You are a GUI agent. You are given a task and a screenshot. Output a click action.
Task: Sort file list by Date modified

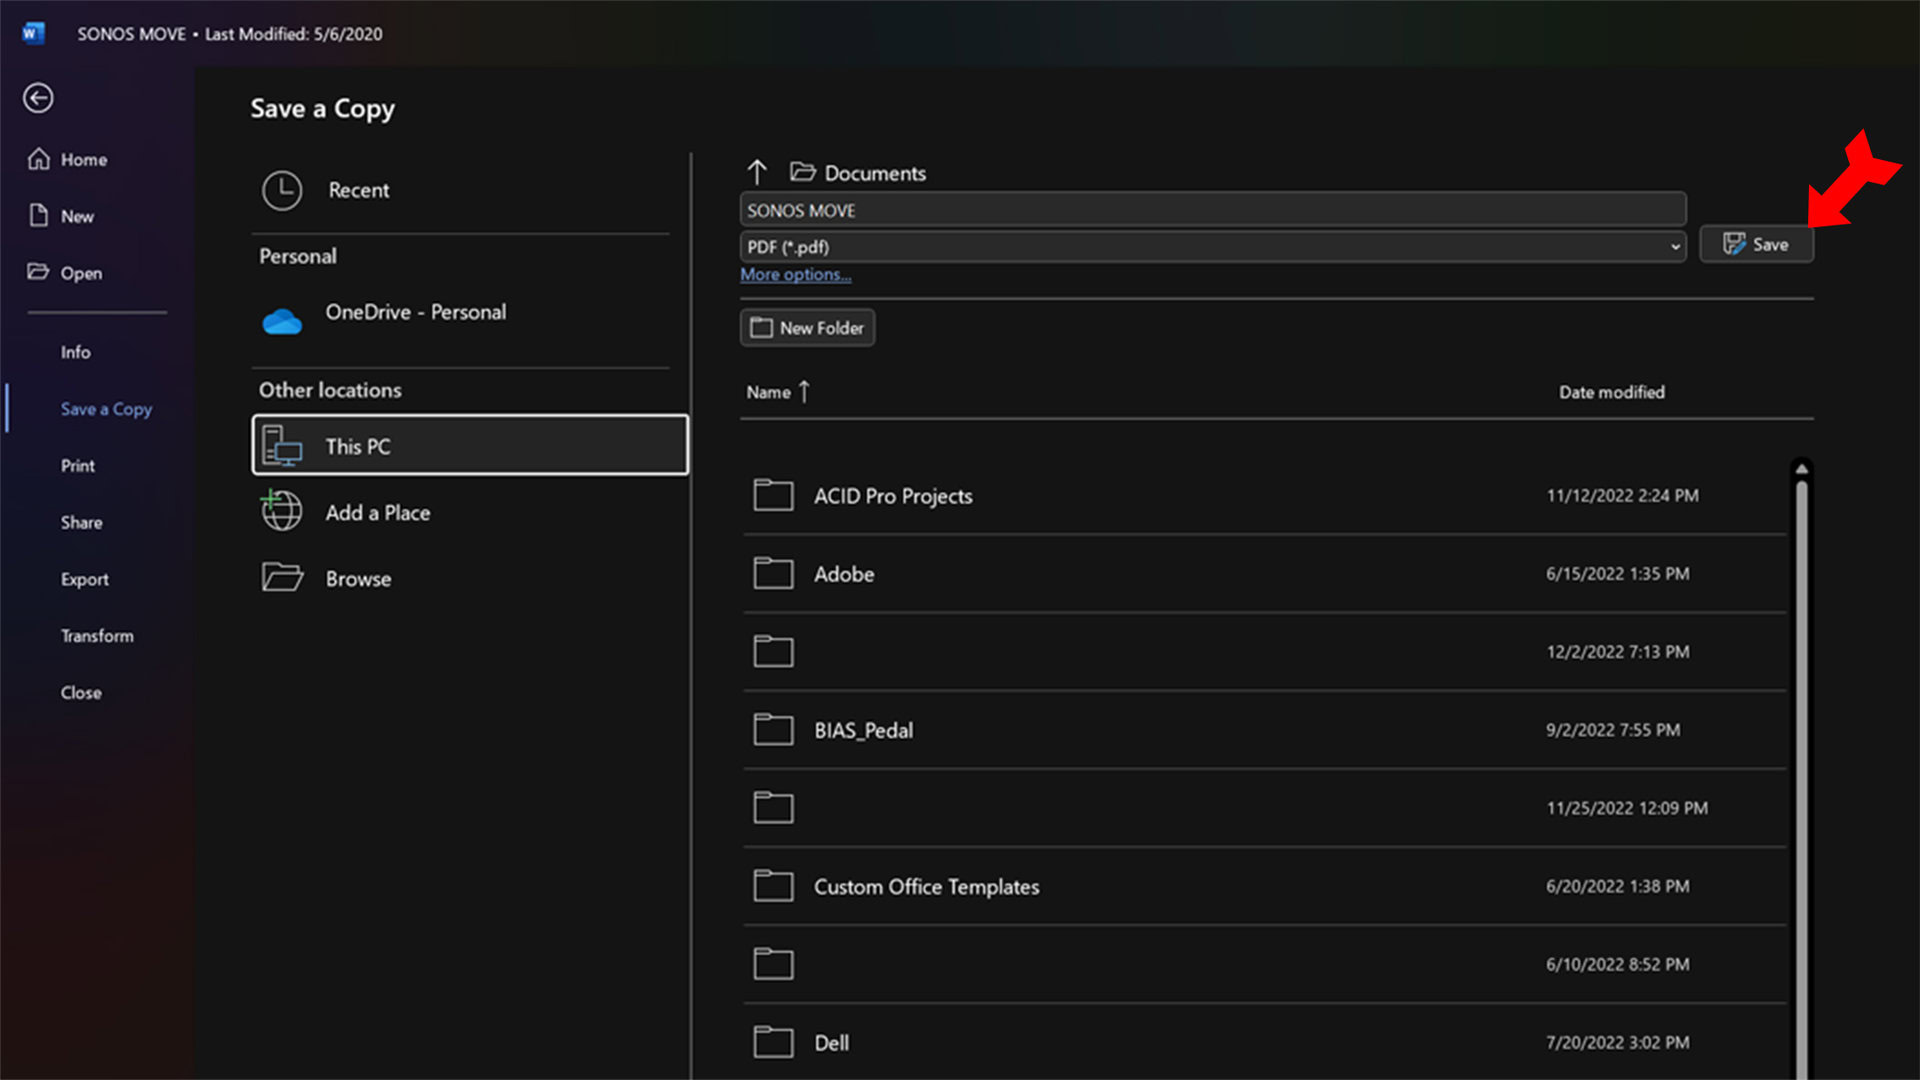tap(1611, 392)
